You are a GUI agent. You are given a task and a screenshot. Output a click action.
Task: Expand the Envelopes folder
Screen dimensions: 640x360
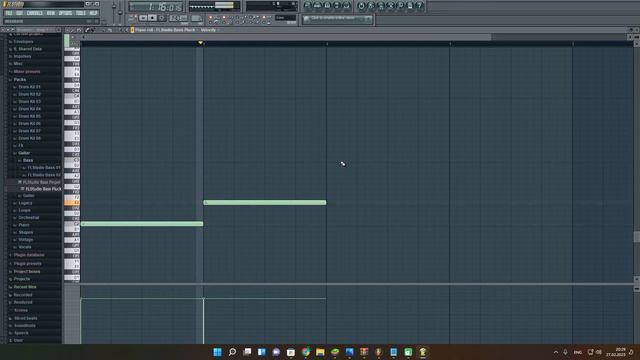[24, 41]
